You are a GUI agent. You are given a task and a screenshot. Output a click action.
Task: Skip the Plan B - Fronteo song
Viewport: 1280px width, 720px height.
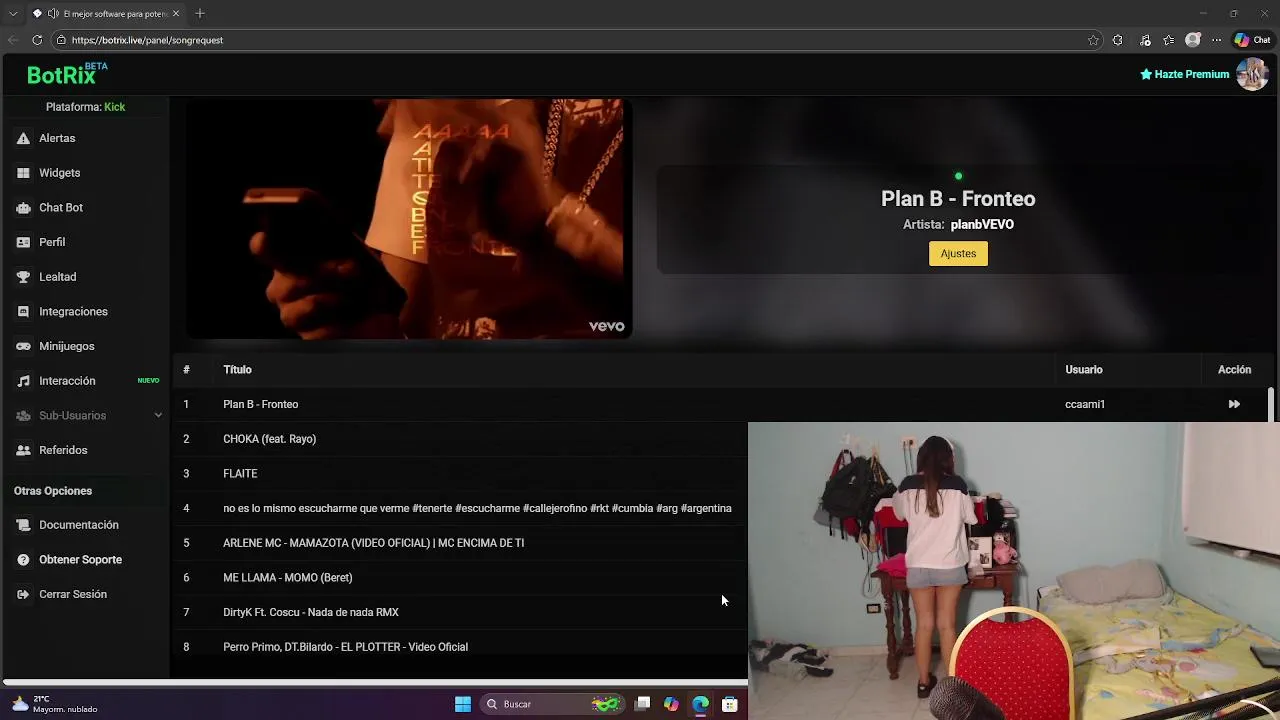click(1234, 404)
